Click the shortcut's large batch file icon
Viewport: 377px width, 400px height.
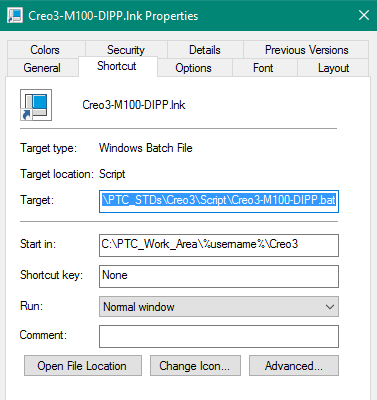tap(36, 105)
